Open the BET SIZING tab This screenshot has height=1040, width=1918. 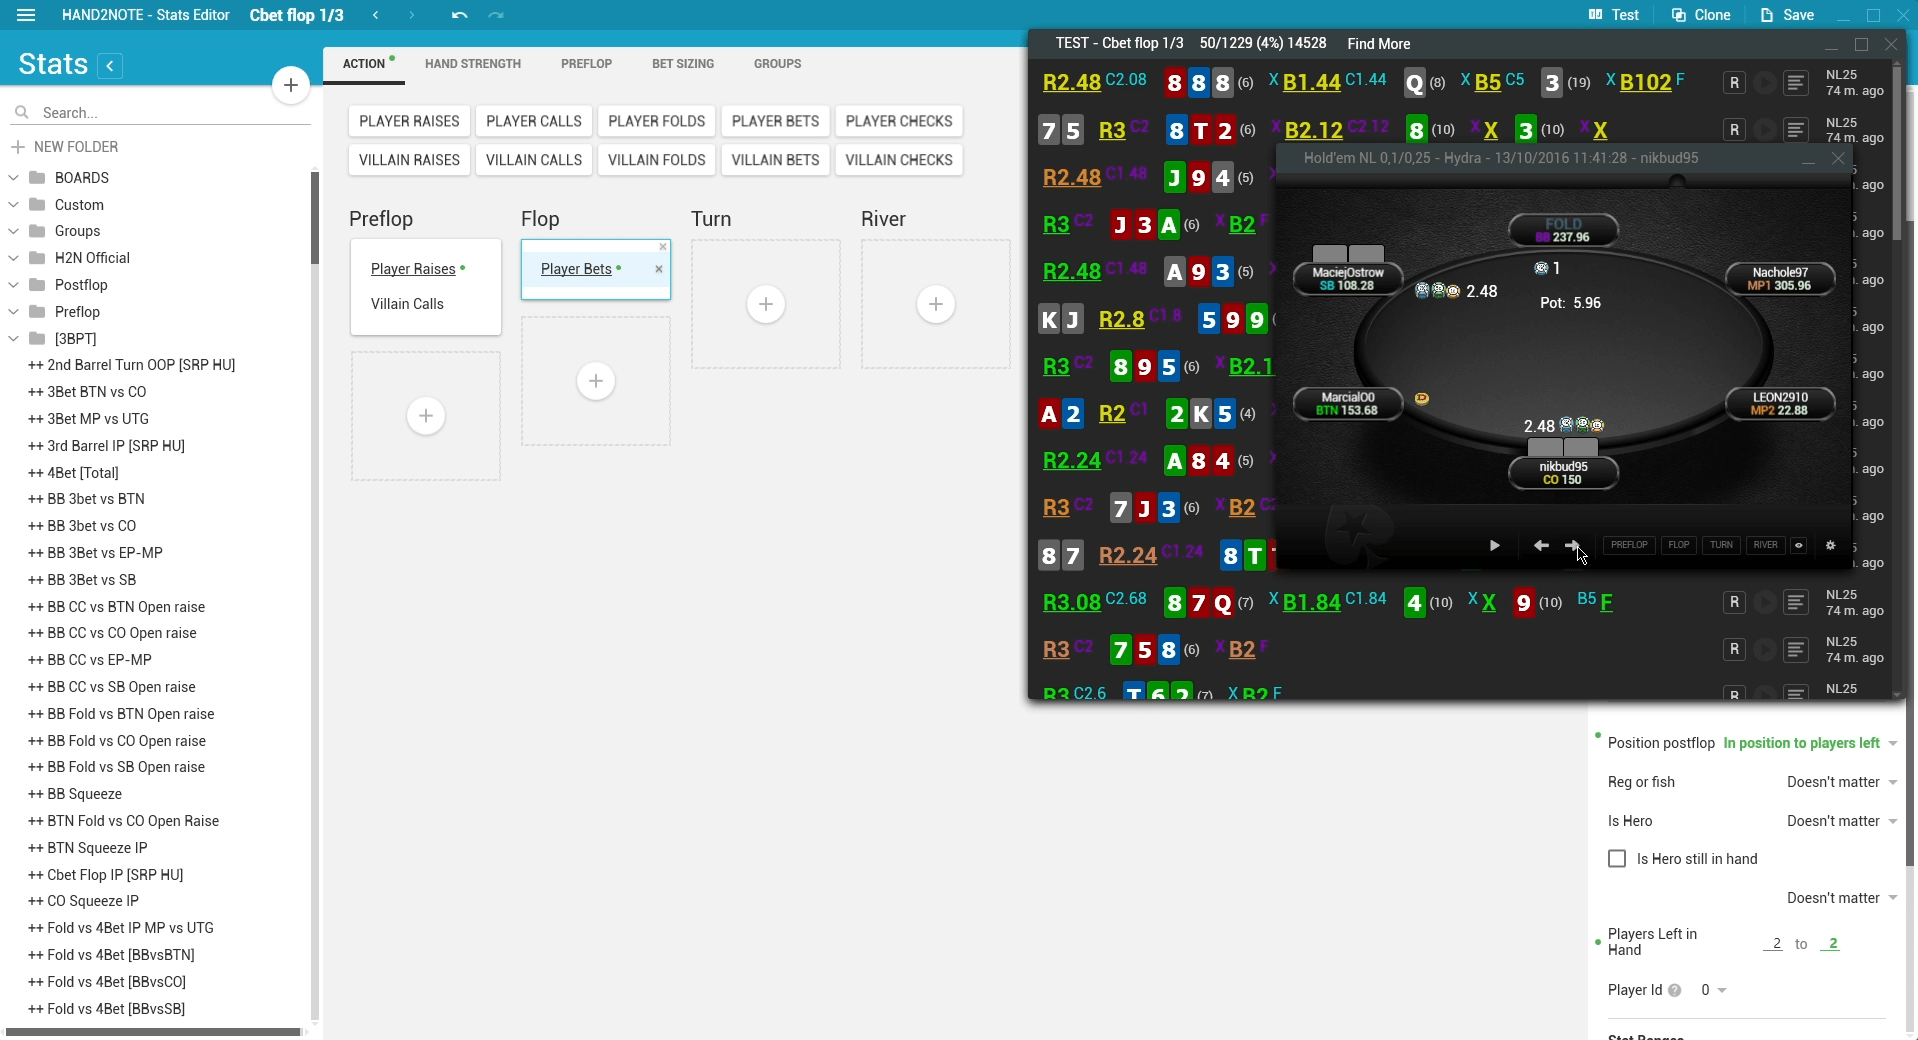click(682, 64)
